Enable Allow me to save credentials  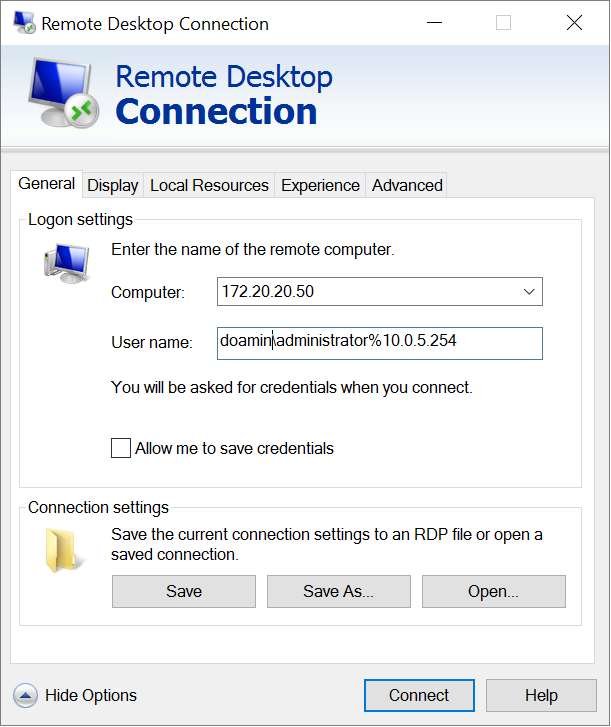click(121, 448)
